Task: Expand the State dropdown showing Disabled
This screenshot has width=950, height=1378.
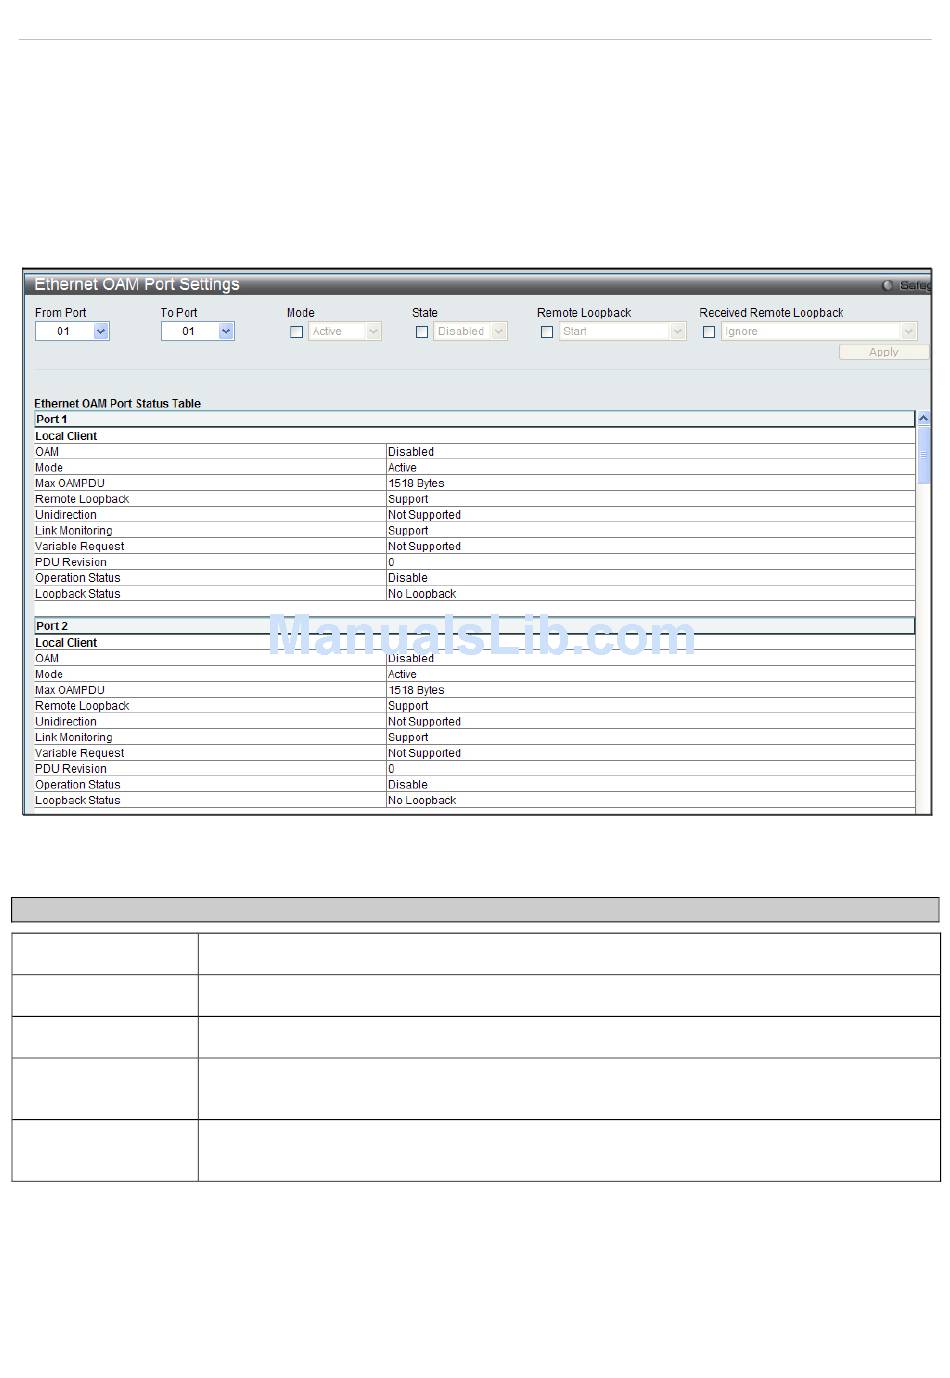Action: pos(471,331)
